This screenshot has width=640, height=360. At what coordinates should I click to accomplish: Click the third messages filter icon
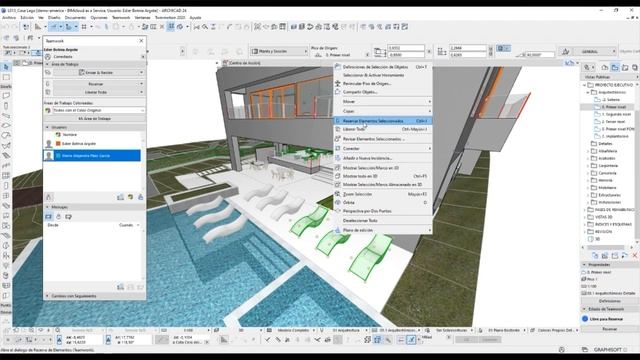pyautogui.click(x=68, y=217)
